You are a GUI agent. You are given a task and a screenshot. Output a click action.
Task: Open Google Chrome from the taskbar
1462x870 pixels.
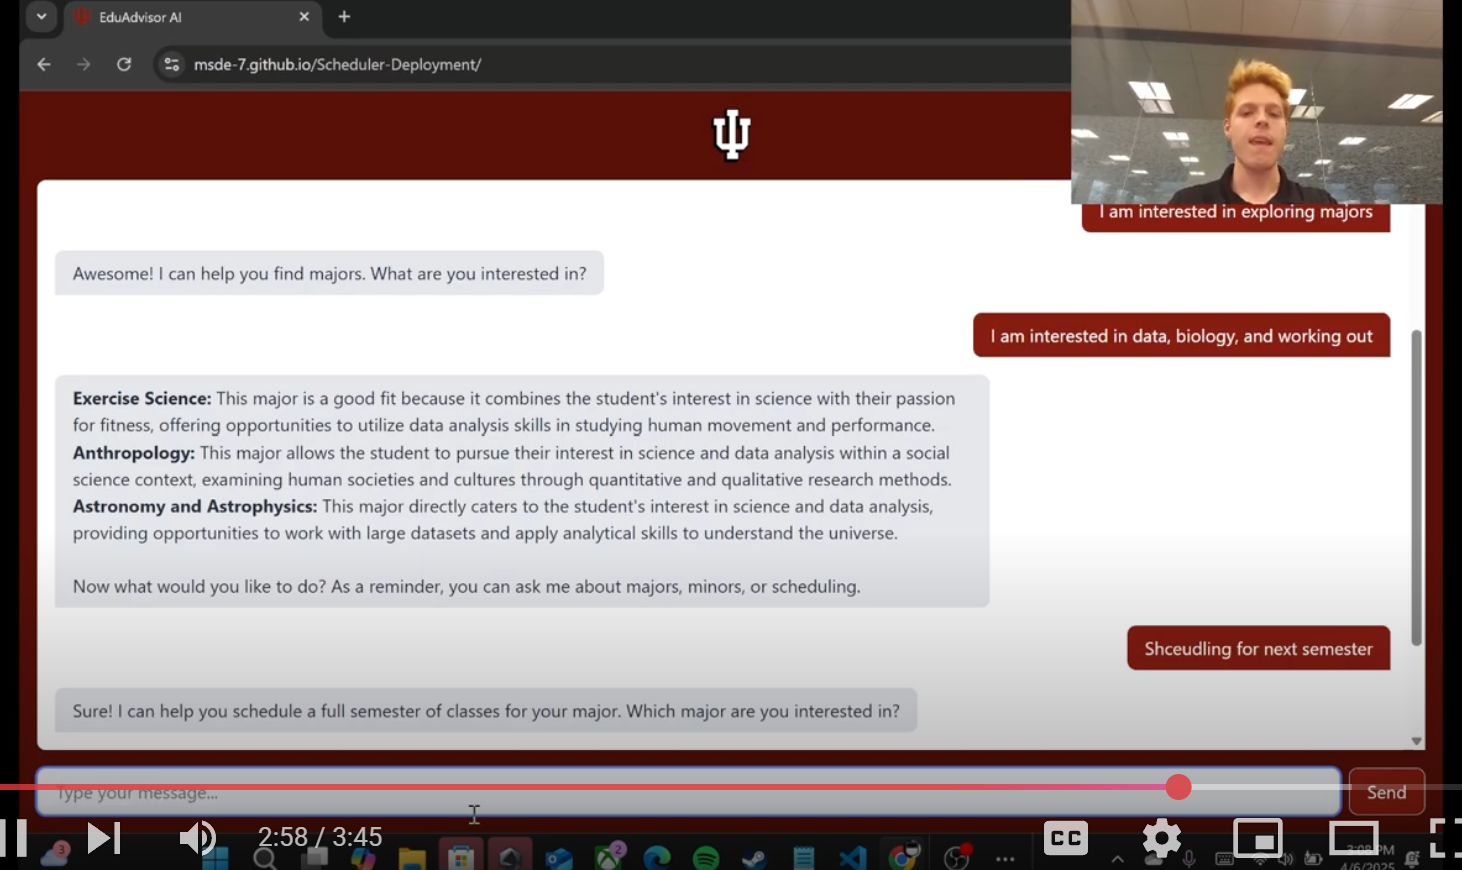coord(902,857)
